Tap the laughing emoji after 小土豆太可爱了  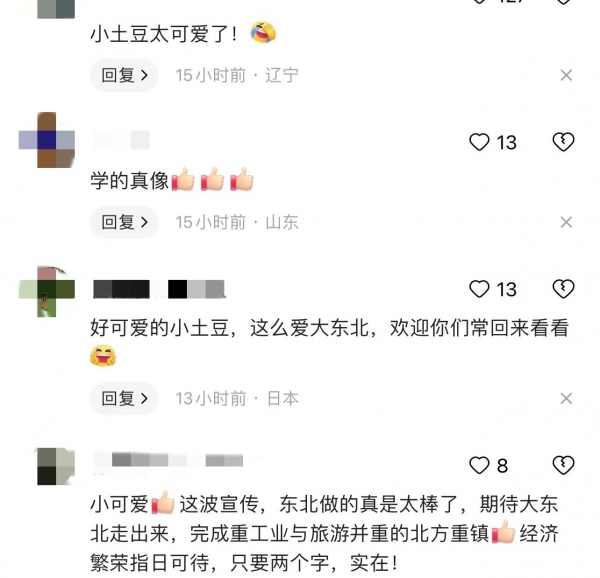click(x=263, y=32)
